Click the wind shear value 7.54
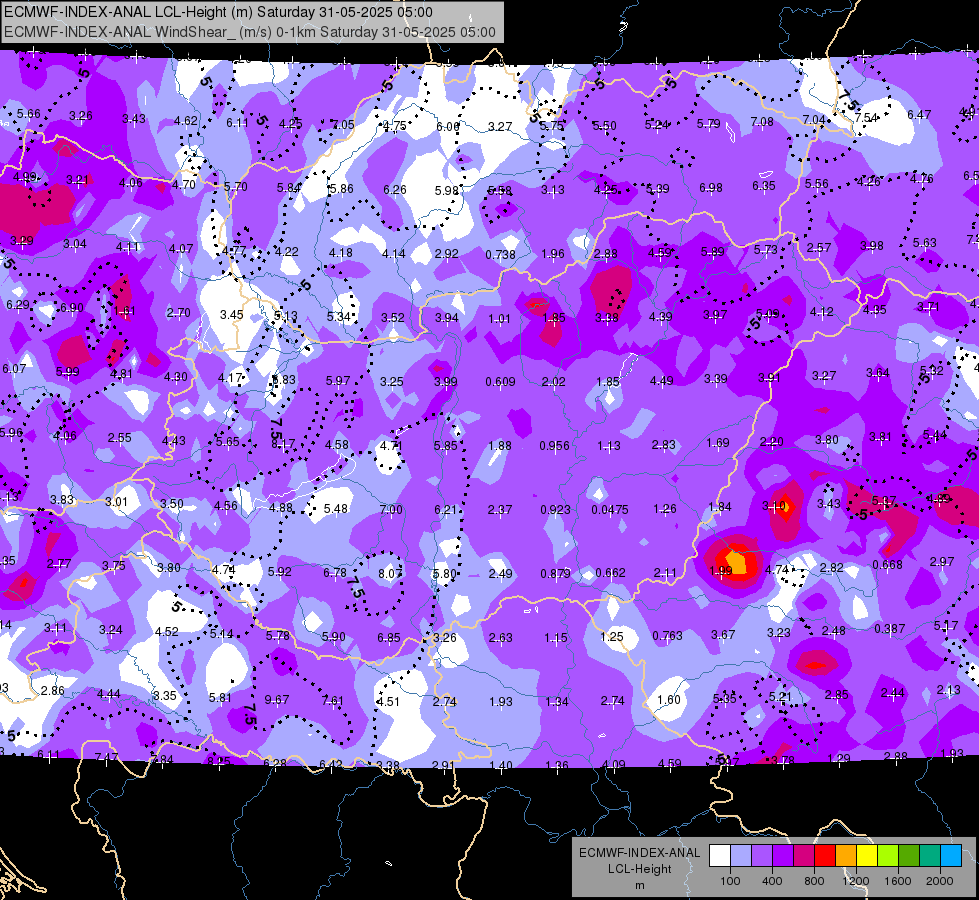This screenshot has width=979, height=900. (x=866, y=117)
